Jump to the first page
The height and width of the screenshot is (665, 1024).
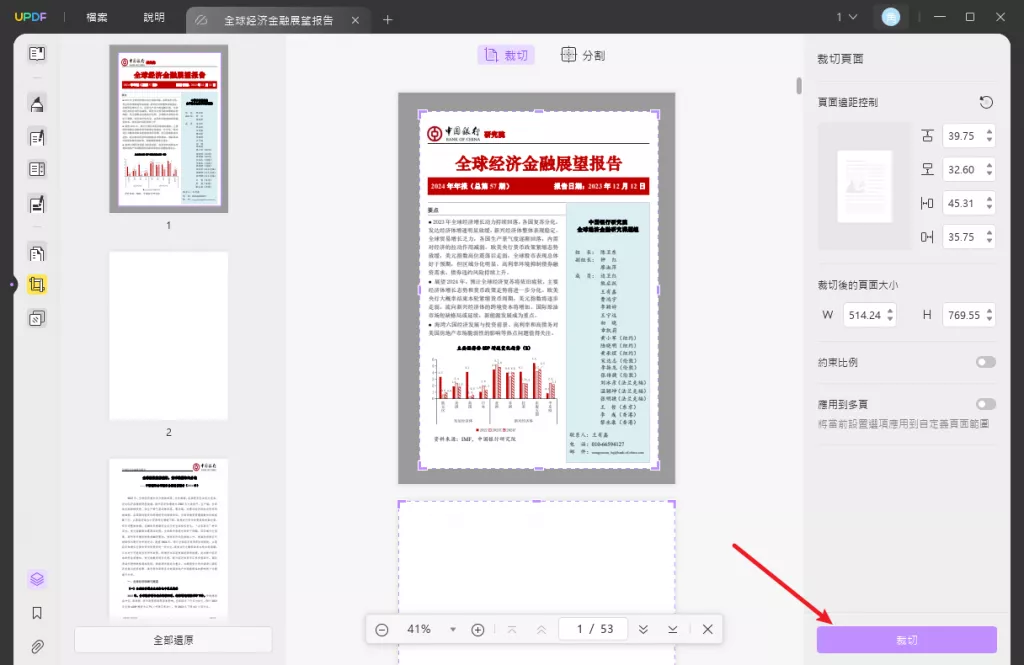[x=512, y=630]
